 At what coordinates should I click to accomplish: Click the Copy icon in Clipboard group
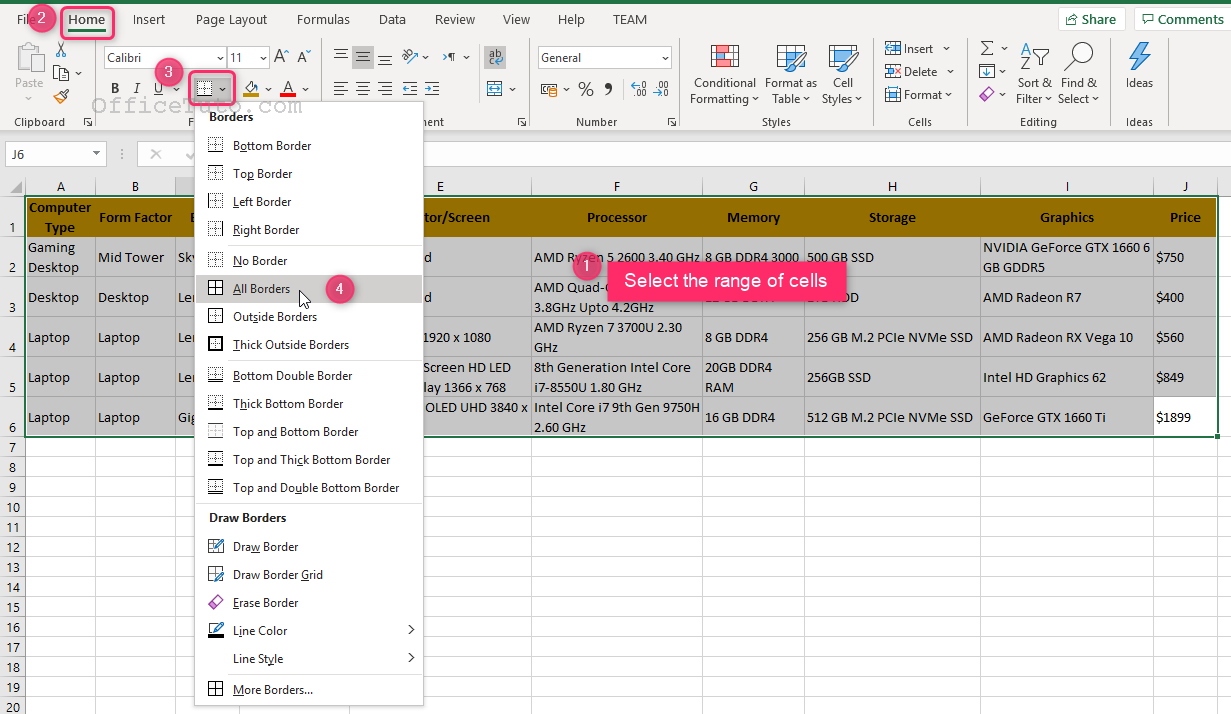(x=60, y=73)
